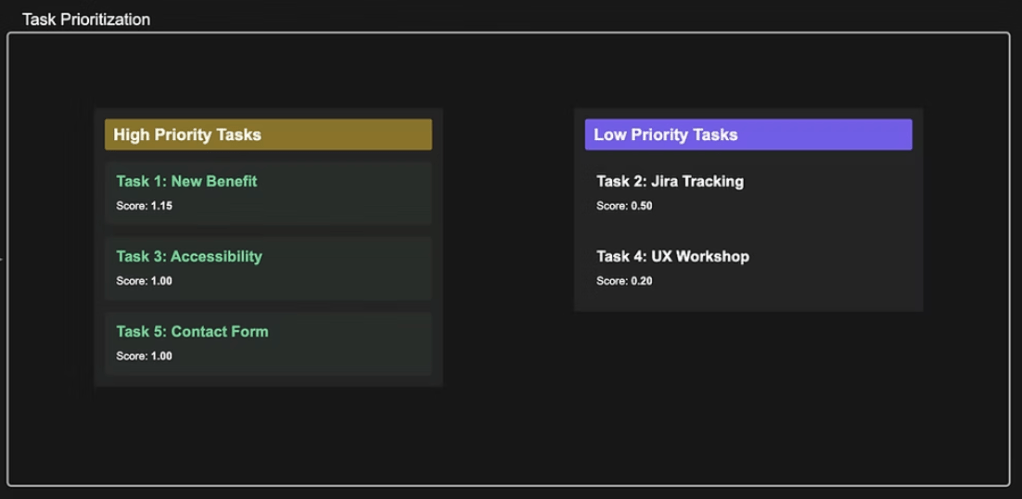This screenshot has height=499, width=1022.
Task: Open Task 5: Contact Form
Action: click(x=192, y=331)
